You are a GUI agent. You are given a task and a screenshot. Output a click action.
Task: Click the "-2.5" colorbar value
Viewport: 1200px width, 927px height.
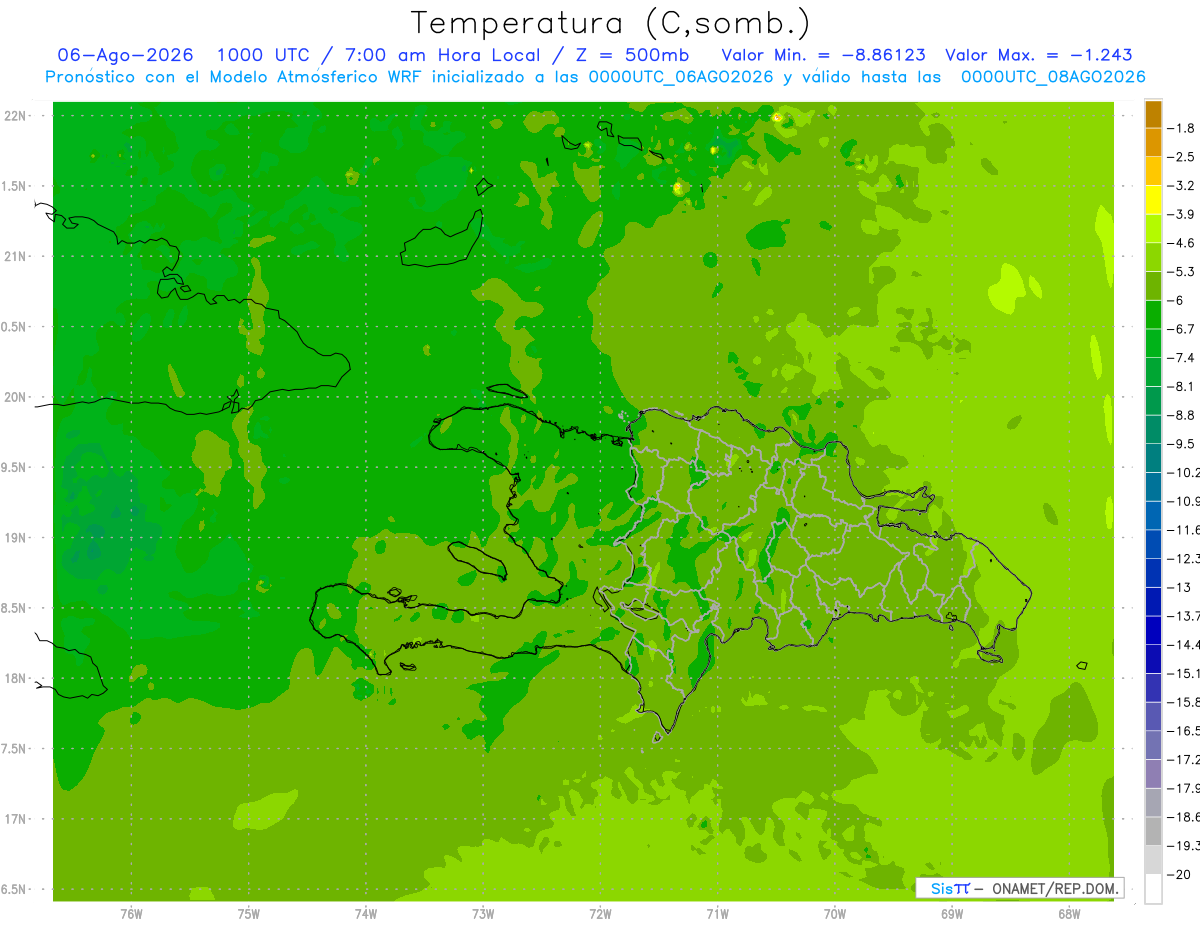(x=1182, y=157)
